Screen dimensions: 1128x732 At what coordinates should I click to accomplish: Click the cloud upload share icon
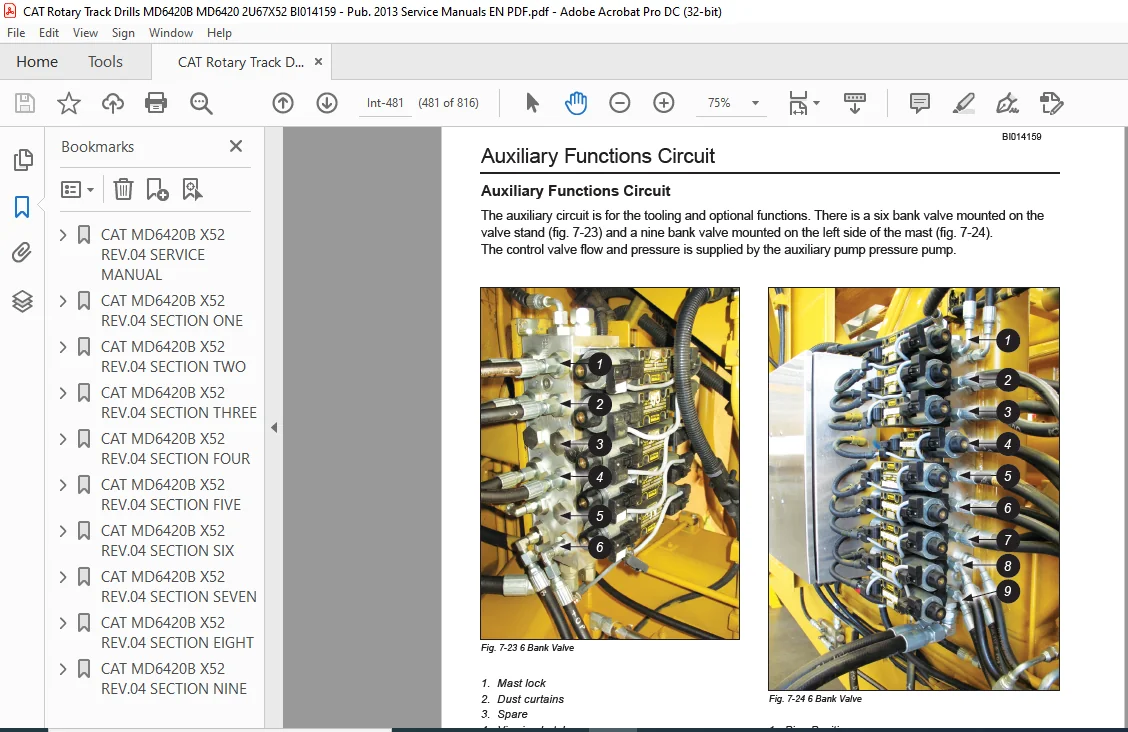(112, 103)
